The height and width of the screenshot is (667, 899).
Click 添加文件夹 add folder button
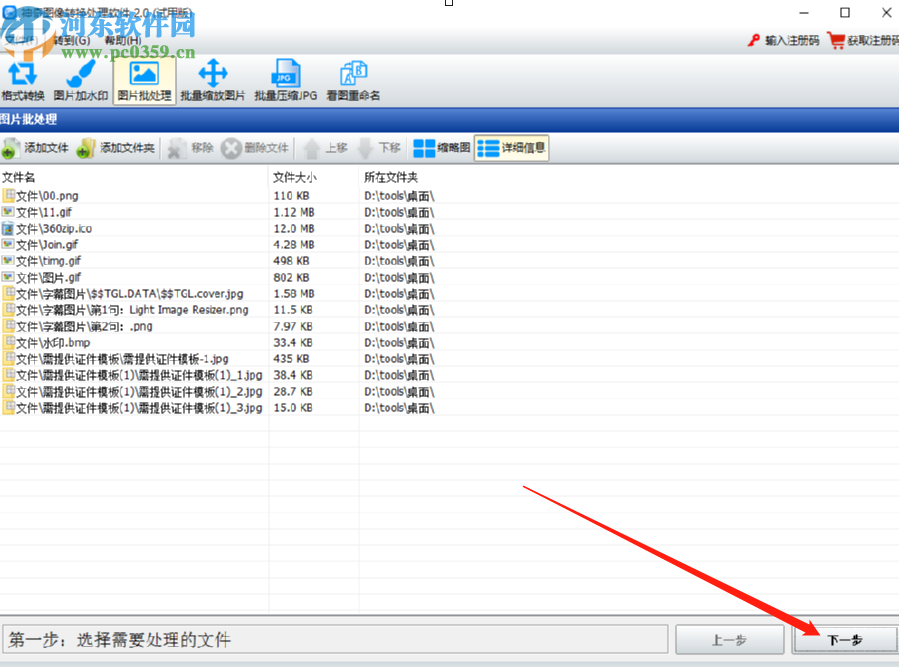point(116,148)
